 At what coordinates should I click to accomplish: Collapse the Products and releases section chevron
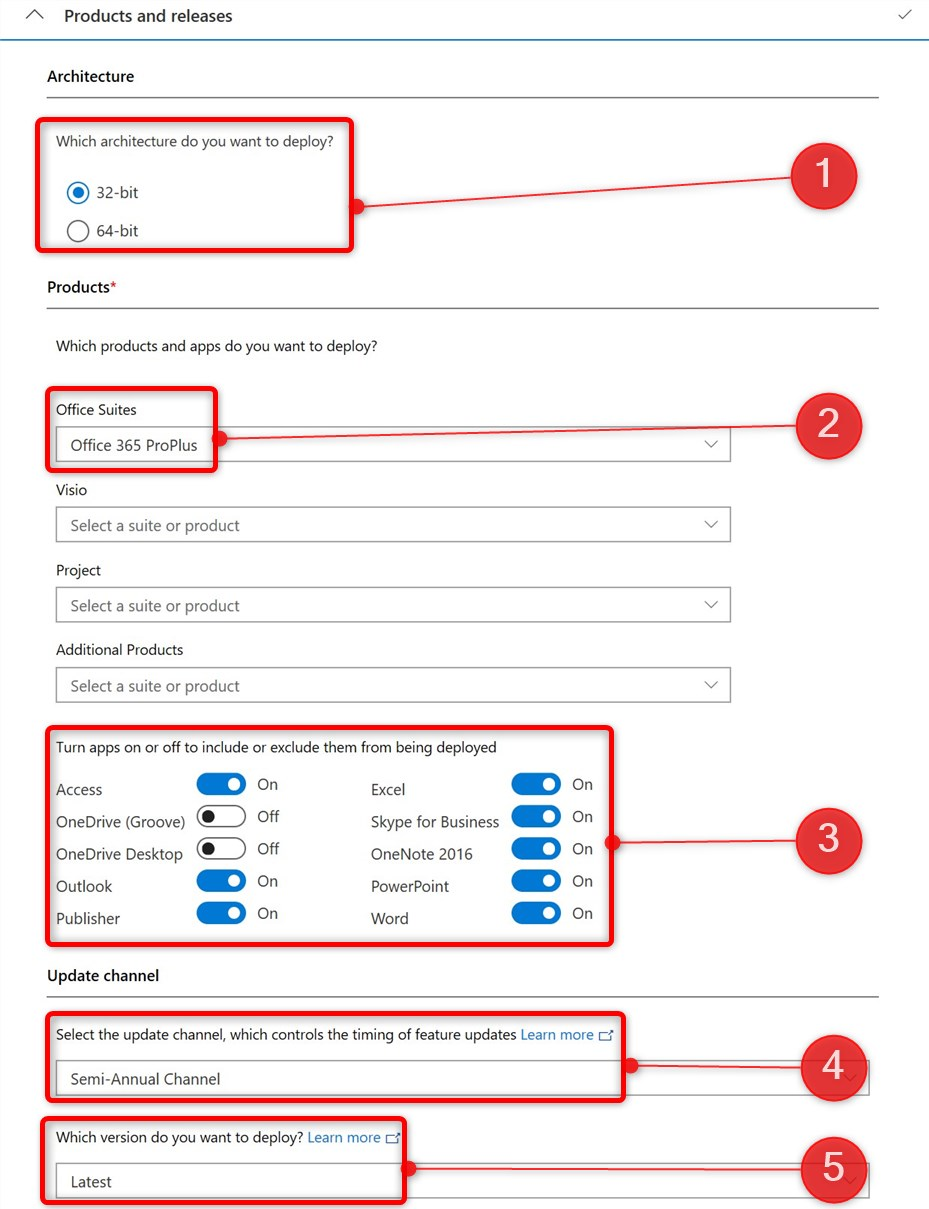pos(34,16)
